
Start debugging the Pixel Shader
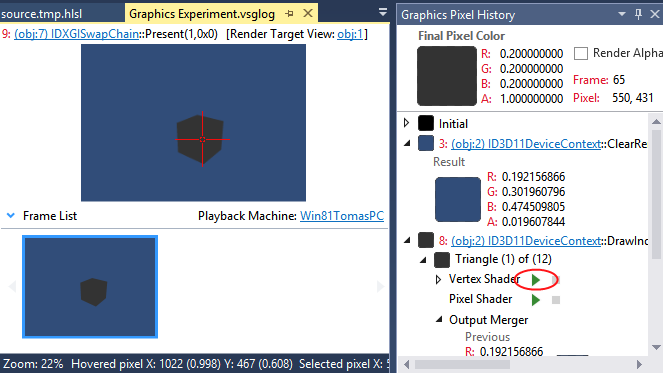pyautogui.click(x=535, y=300)
